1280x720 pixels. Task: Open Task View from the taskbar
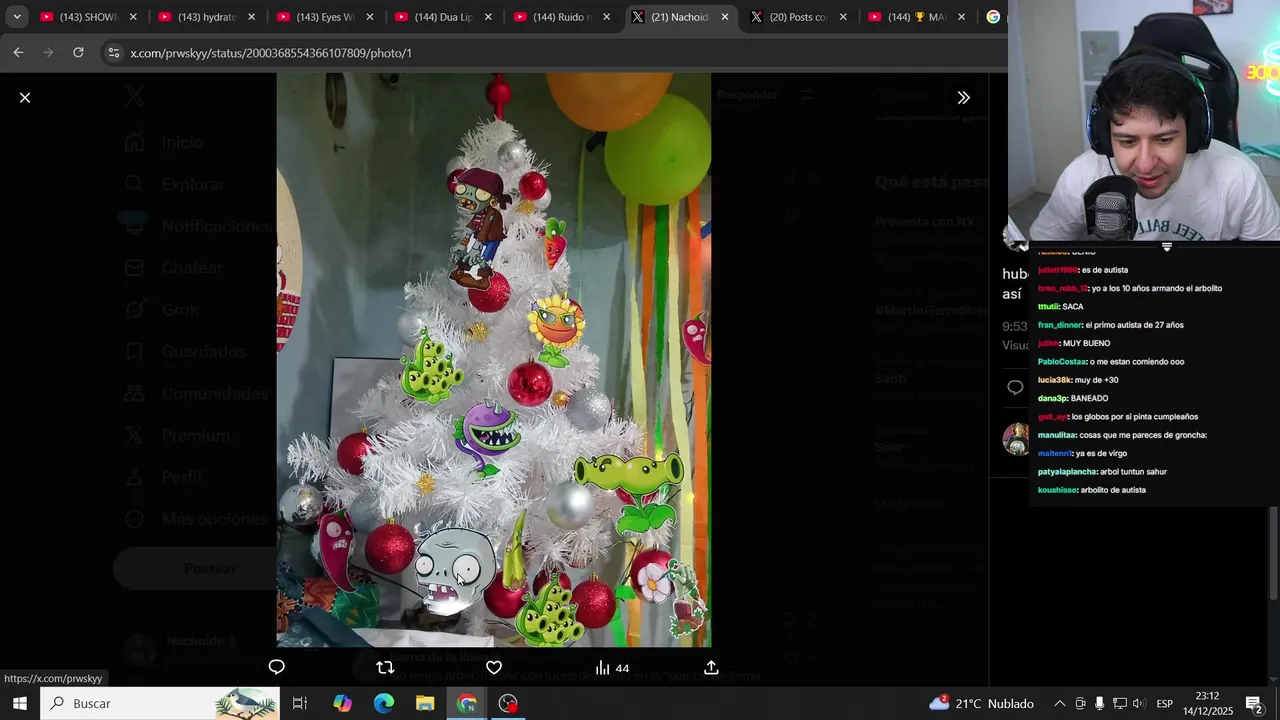pos(299,703)
